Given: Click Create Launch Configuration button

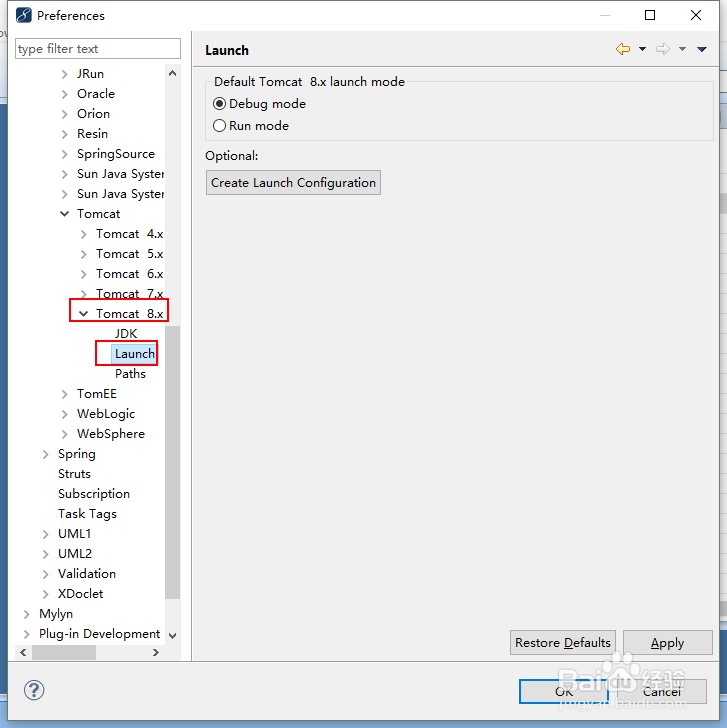Looking at the screenshot, I should (x=293, y=182).
